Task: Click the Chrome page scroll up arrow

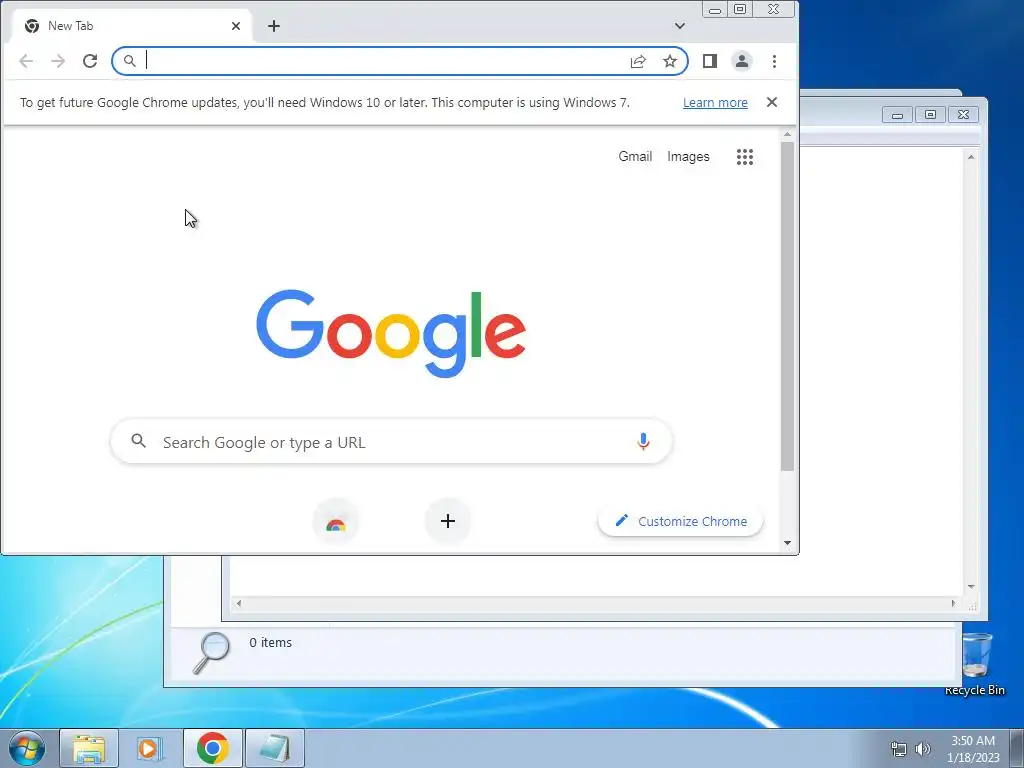Action: [x=788, y=135]
